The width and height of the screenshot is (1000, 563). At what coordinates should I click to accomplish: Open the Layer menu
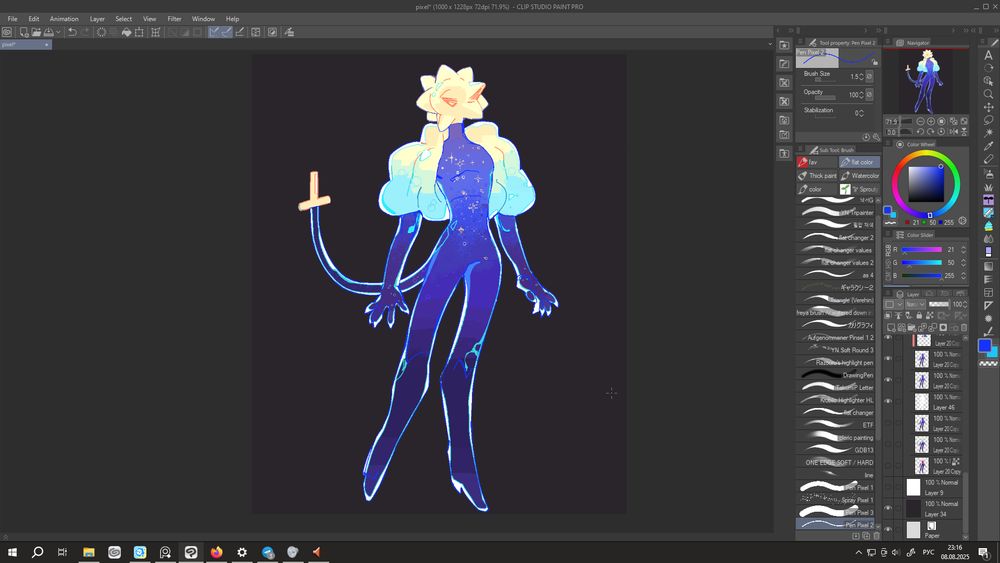(97, 18)
